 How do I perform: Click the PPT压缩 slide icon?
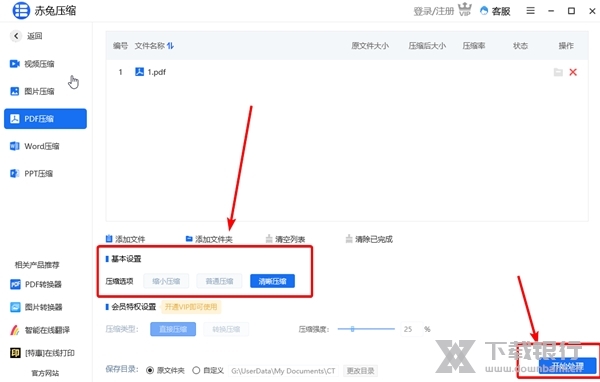pos(15,174)
